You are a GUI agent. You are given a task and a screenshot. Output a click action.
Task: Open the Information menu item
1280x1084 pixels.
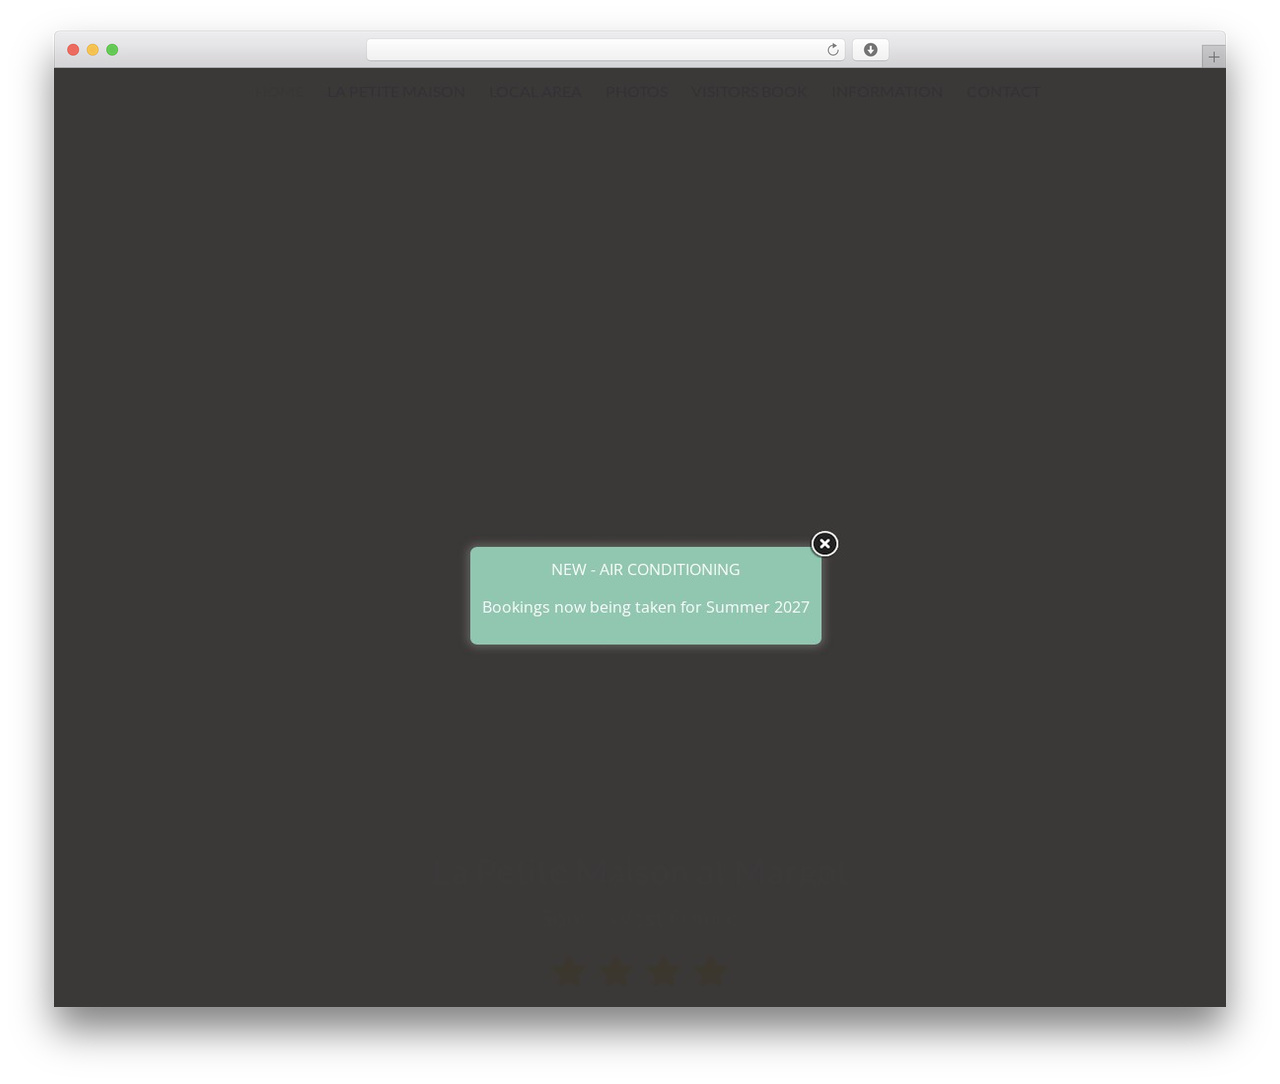click(x=886, y=92)
